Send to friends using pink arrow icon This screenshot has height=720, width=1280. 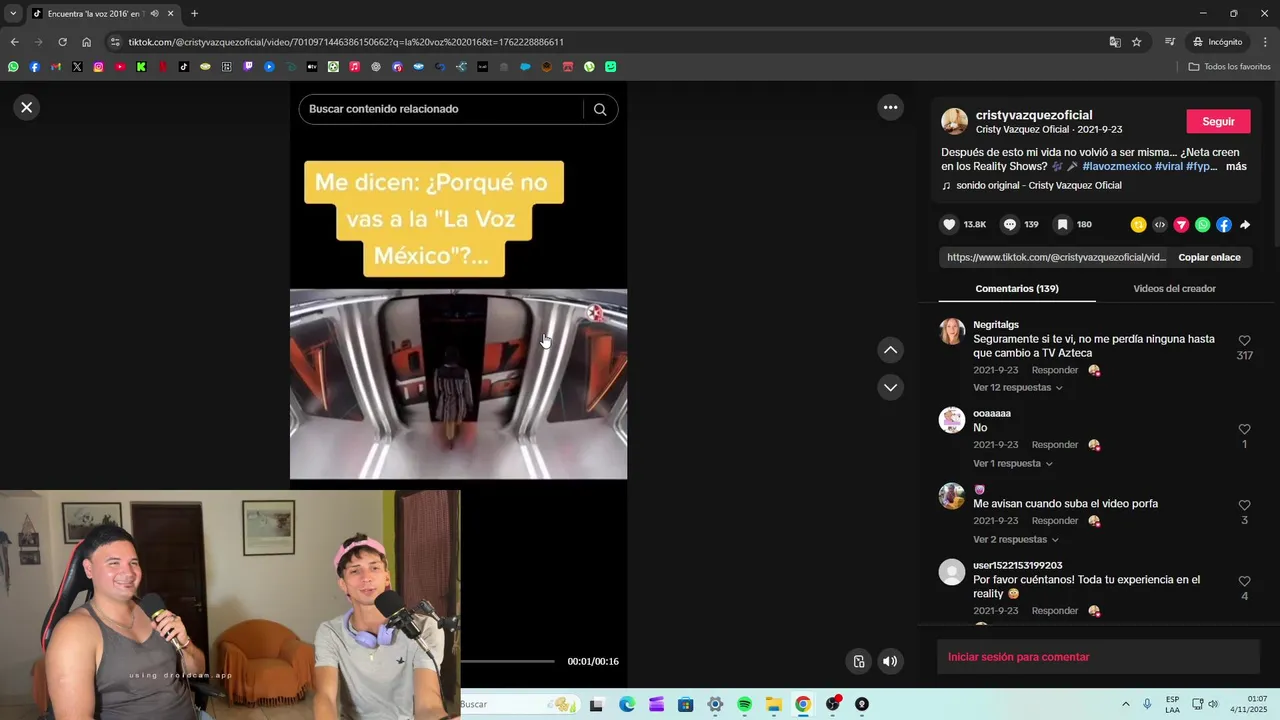1181,225
